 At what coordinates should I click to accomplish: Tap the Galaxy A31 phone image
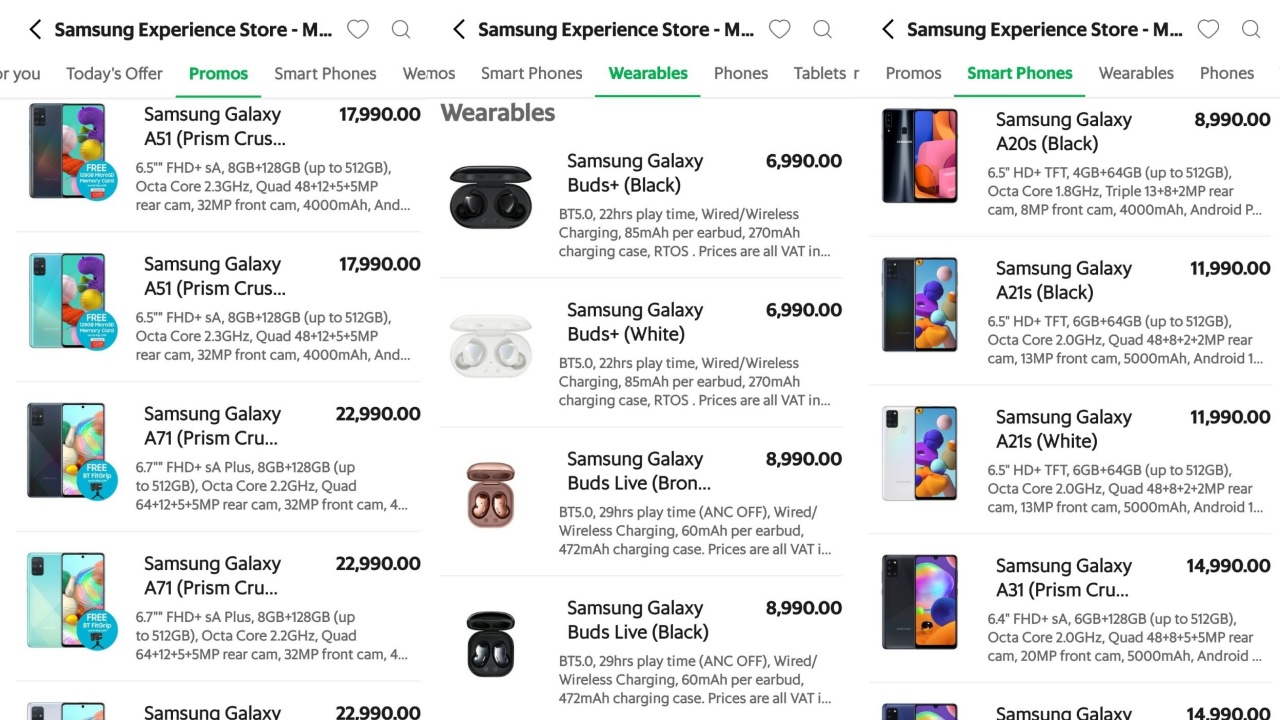tap(919, 602)
